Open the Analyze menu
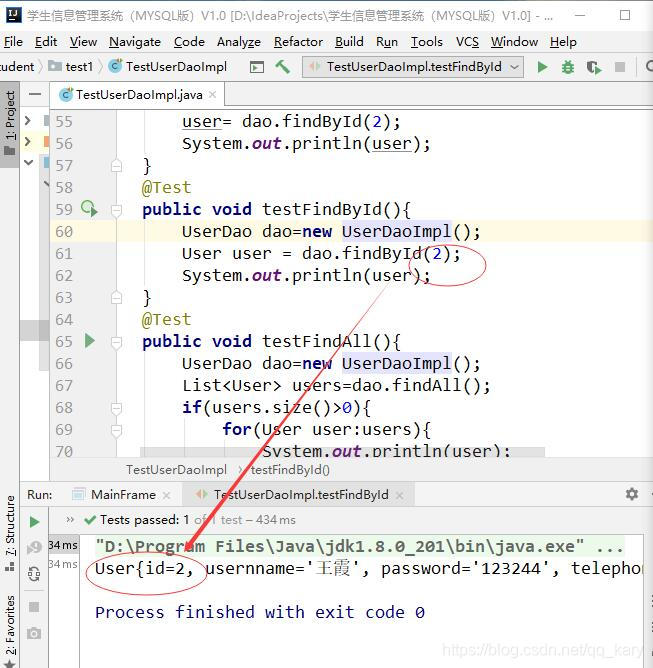This screenshot has height=668, width=653. tap(239, 42)
